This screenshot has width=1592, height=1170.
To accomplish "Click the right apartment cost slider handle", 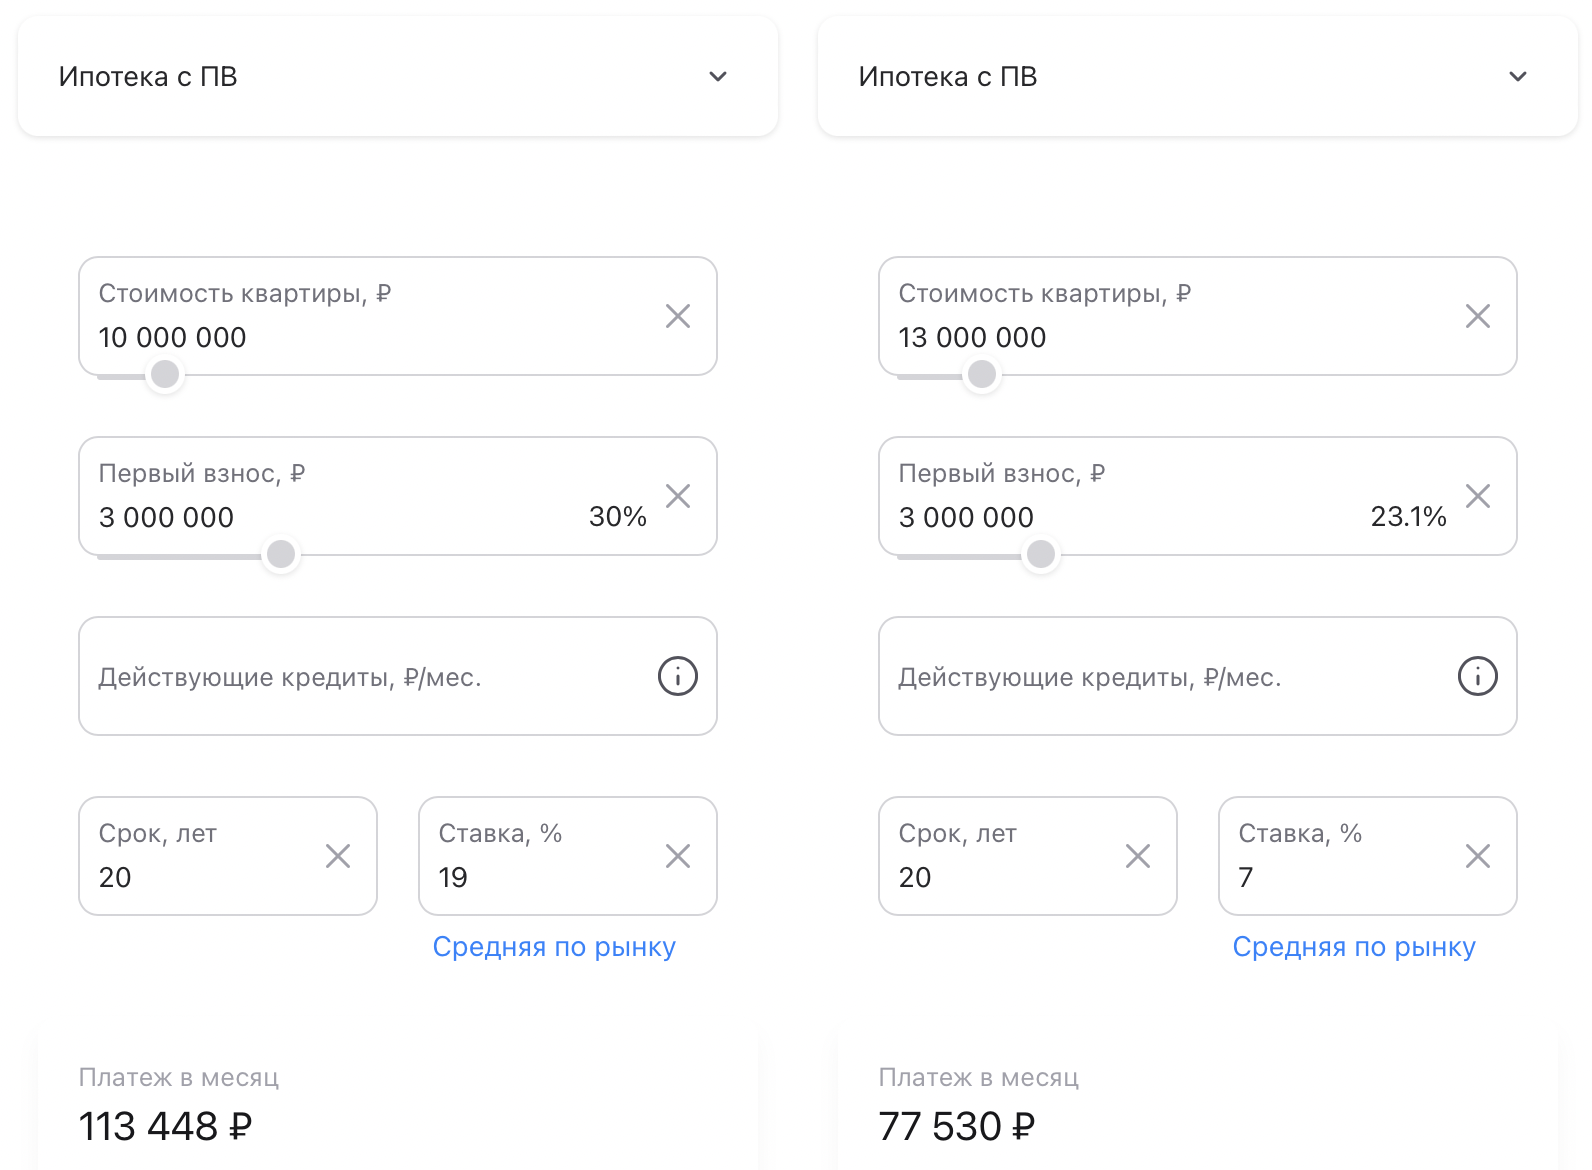I will pos(982,375).
